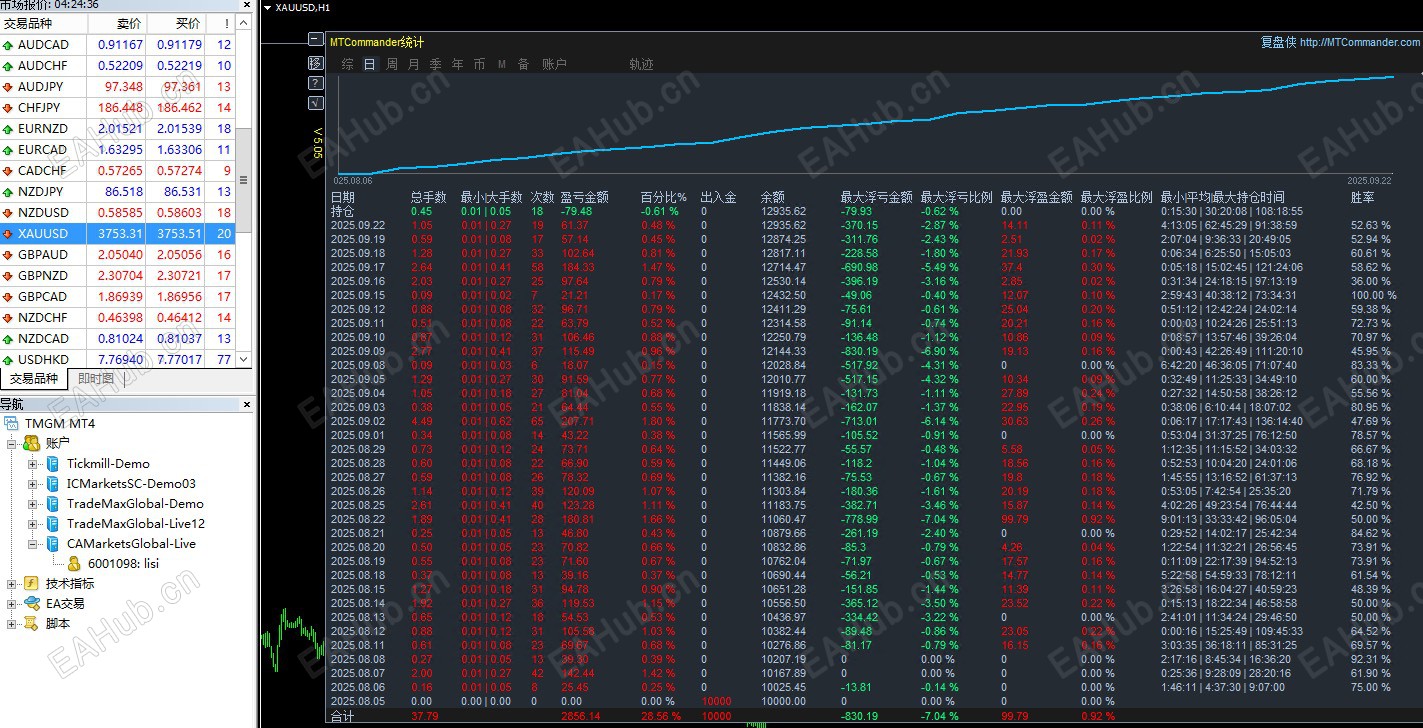The image size is (1423, 728).
Task: Expand the TradeMaxGlobal-Live12 tree node
Action: coord(32,523)
